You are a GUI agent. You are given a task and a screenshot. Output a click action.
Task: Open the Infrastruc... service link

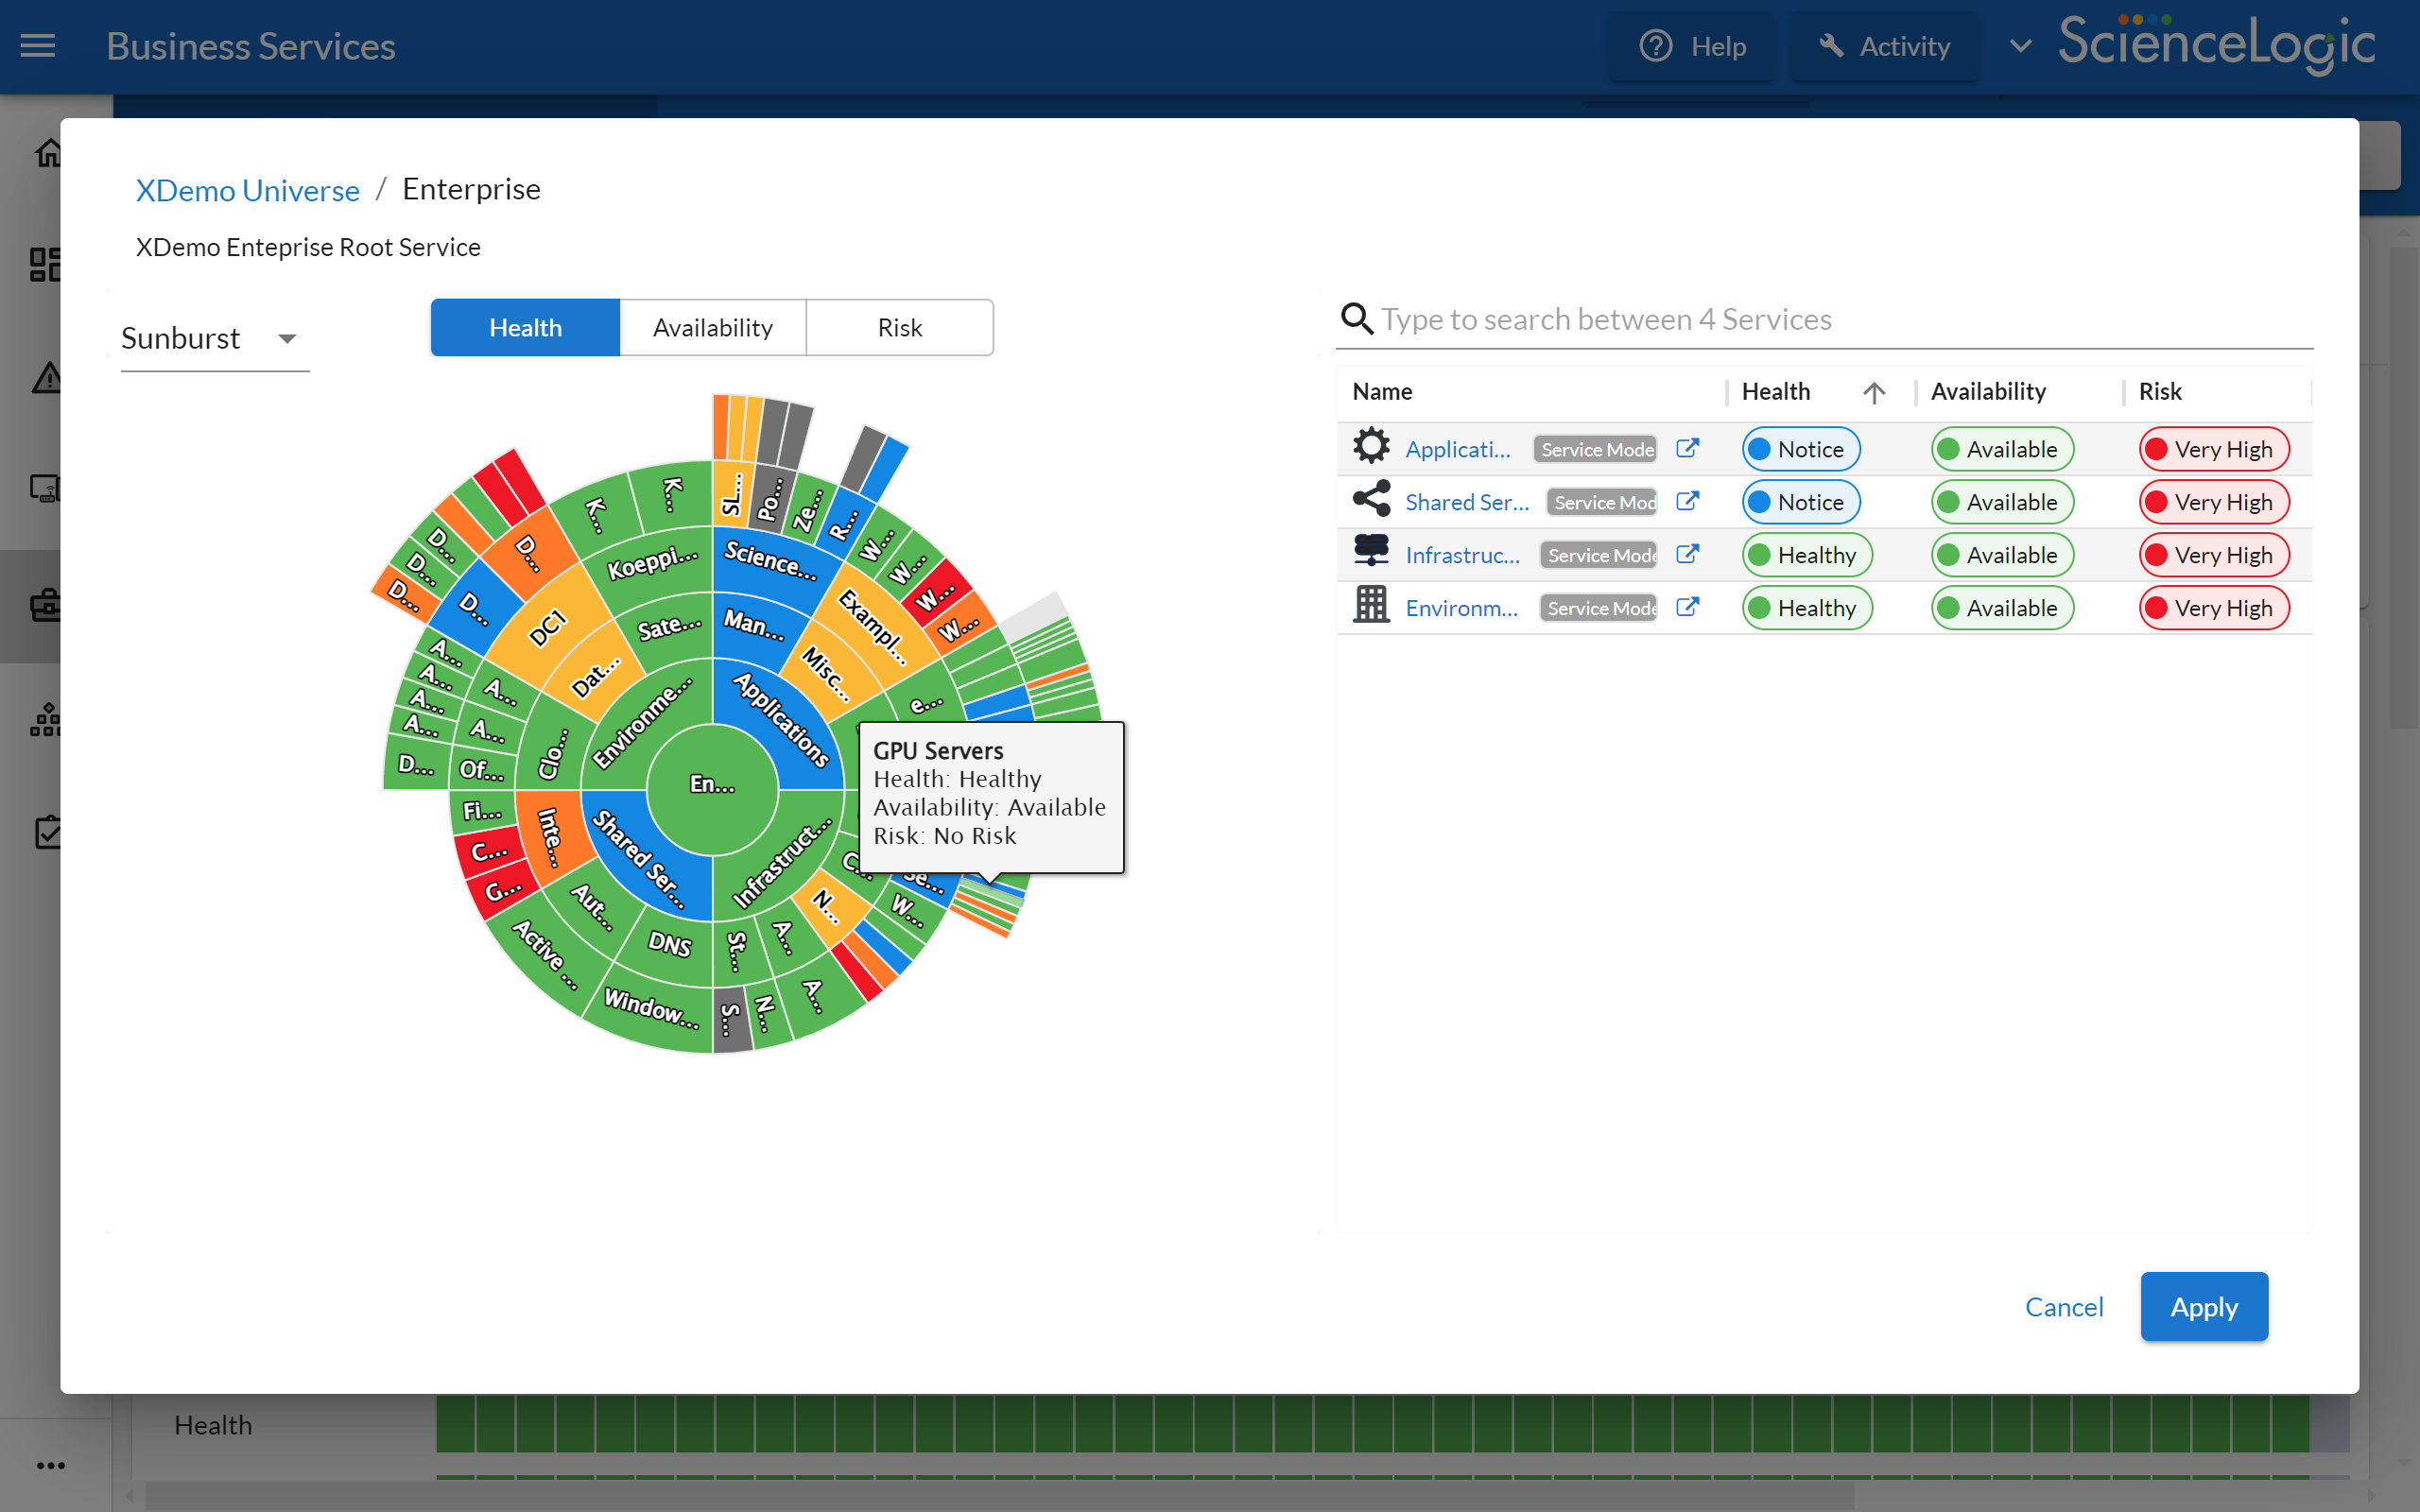click(1462, 555)
